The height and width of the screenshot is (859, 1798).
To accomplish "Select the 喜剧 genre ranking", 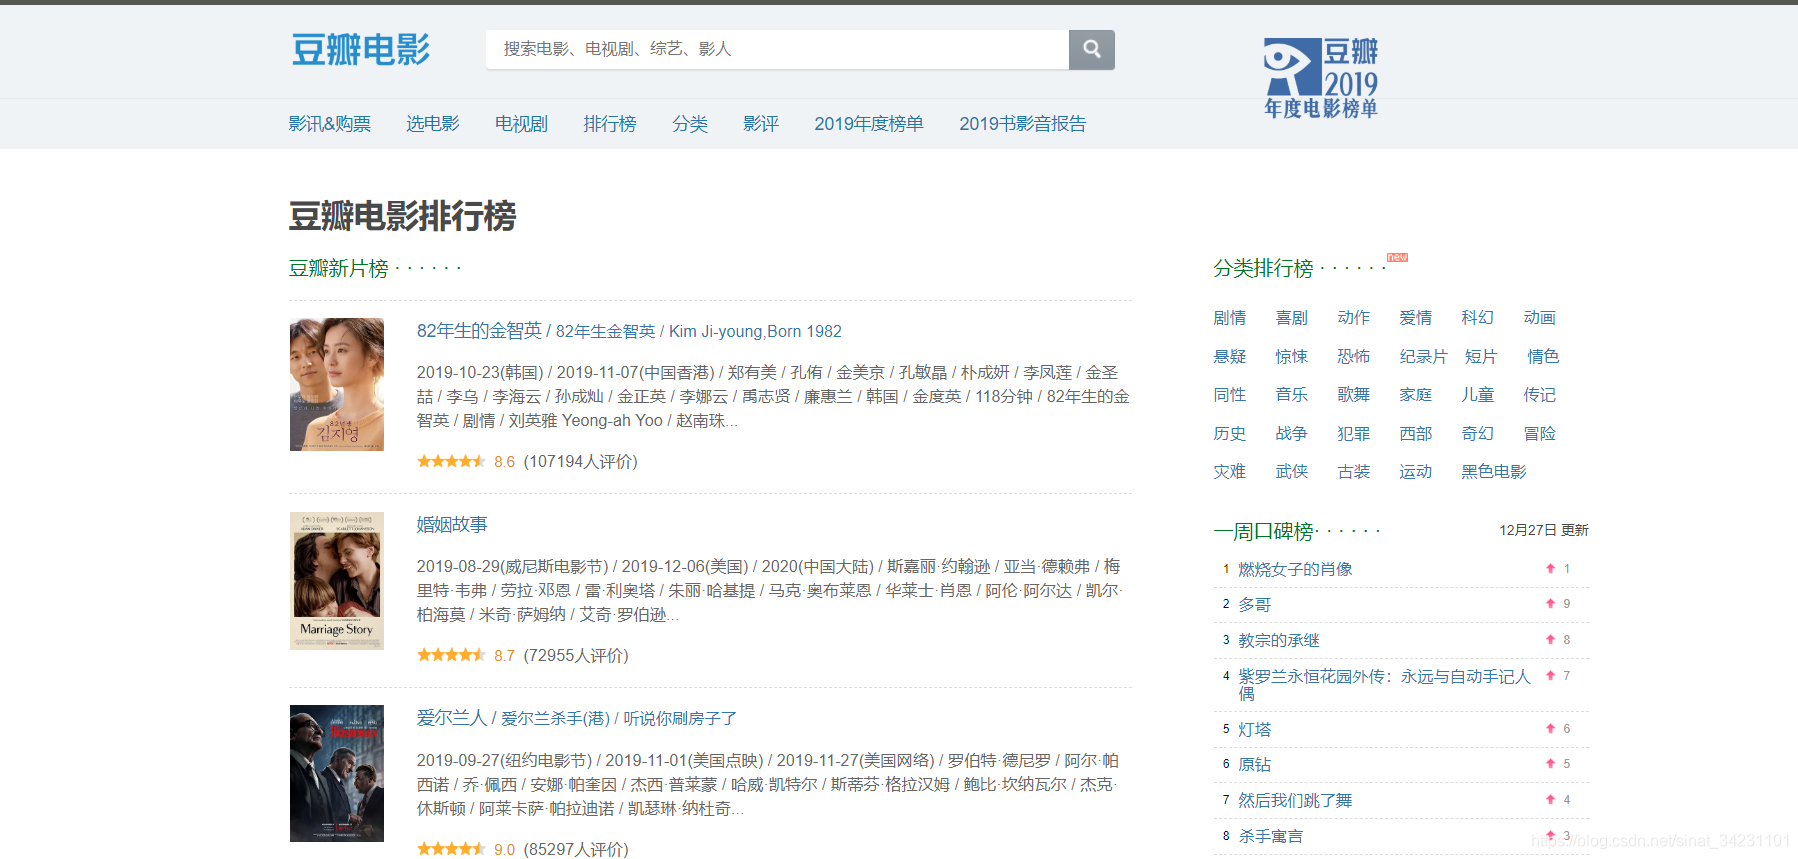I will click(x=1292, y=318).
